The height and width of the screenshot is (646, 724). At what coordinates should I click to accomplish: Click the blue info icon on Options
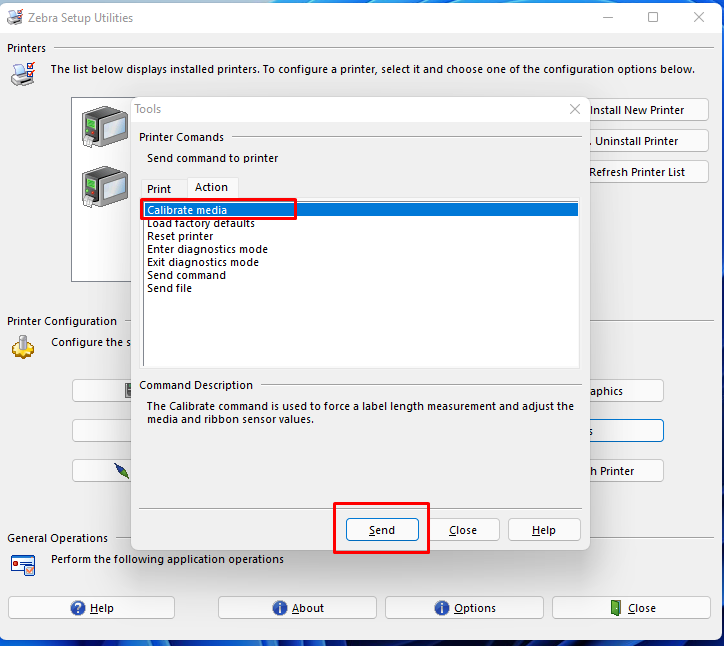pos(441,608)
